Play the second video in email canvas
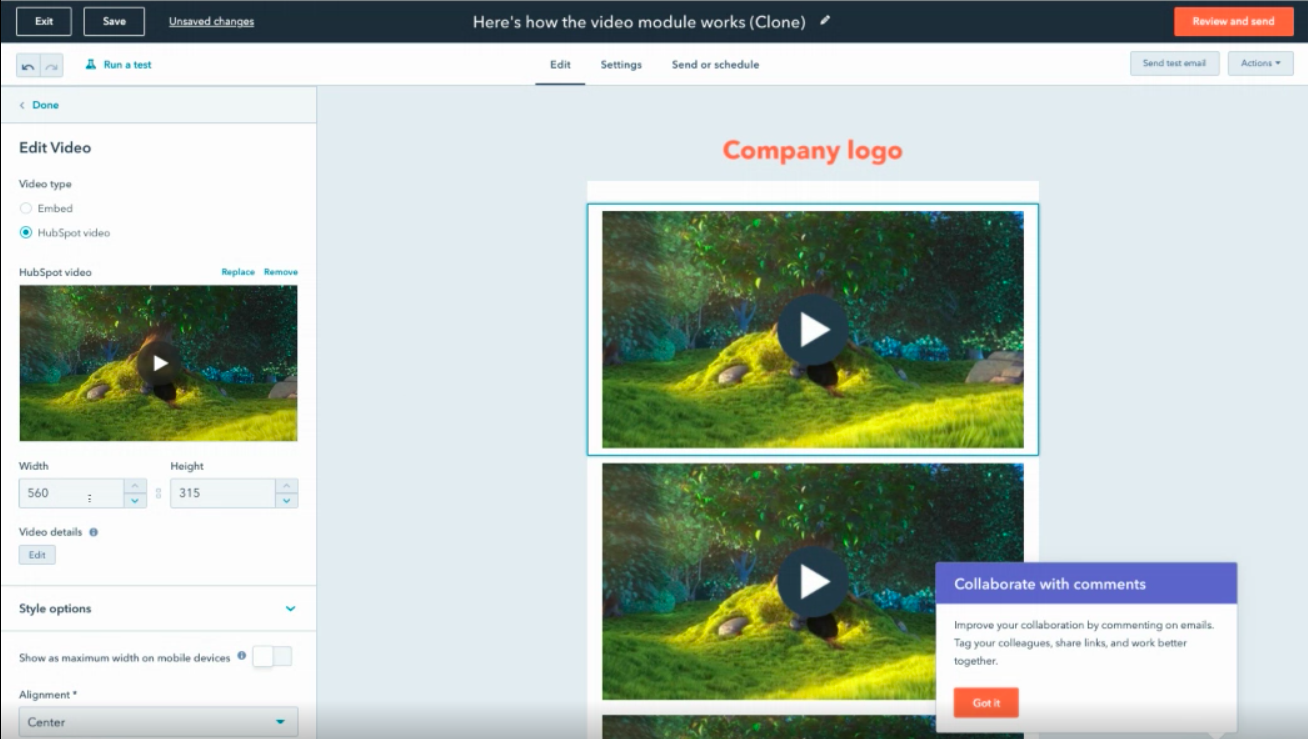1308x739 pixels. tap(813, 581)
